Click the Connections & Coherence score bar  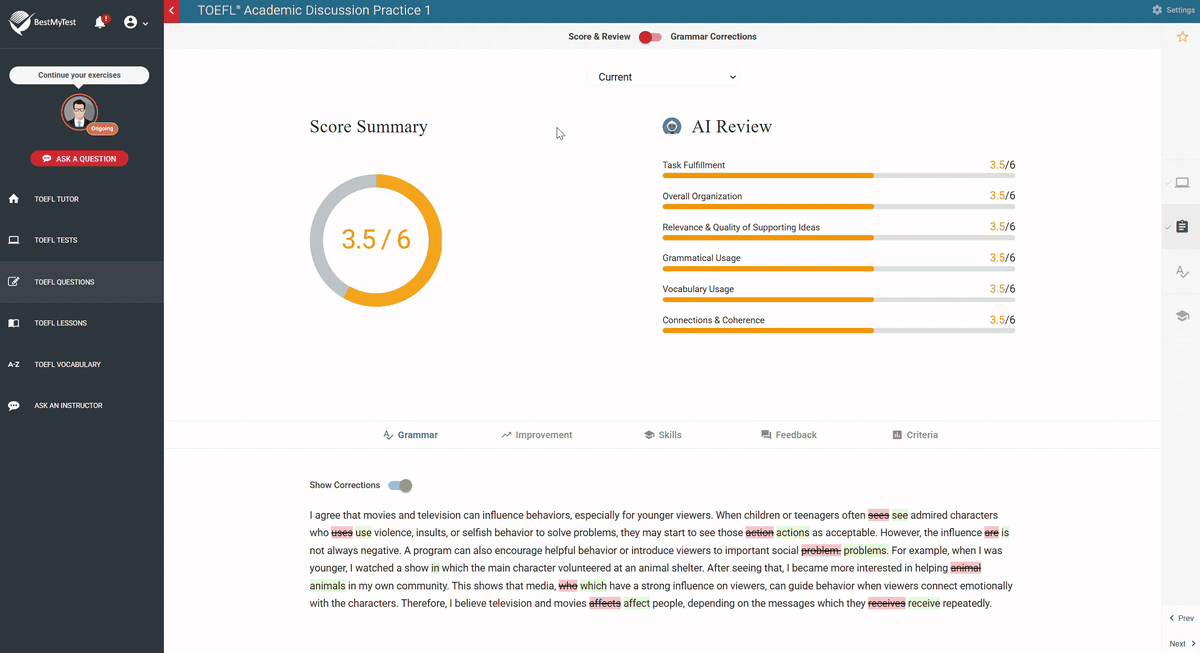coord(838,330)
